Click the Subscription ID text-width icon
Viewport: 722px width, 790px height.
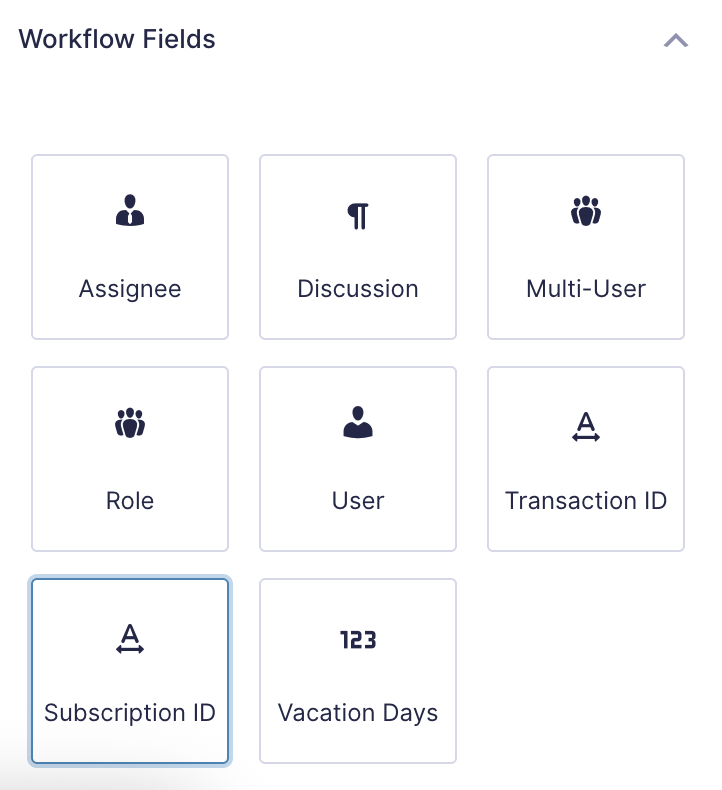pos(130,639)
